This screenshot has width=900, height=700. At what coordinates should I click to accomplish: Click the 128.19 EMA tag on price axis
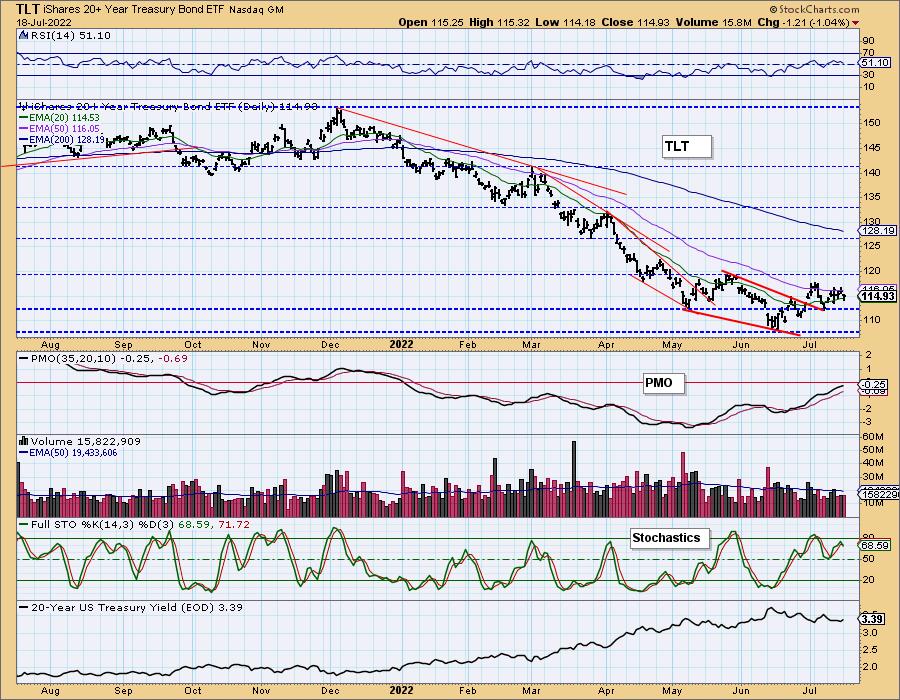877,231
